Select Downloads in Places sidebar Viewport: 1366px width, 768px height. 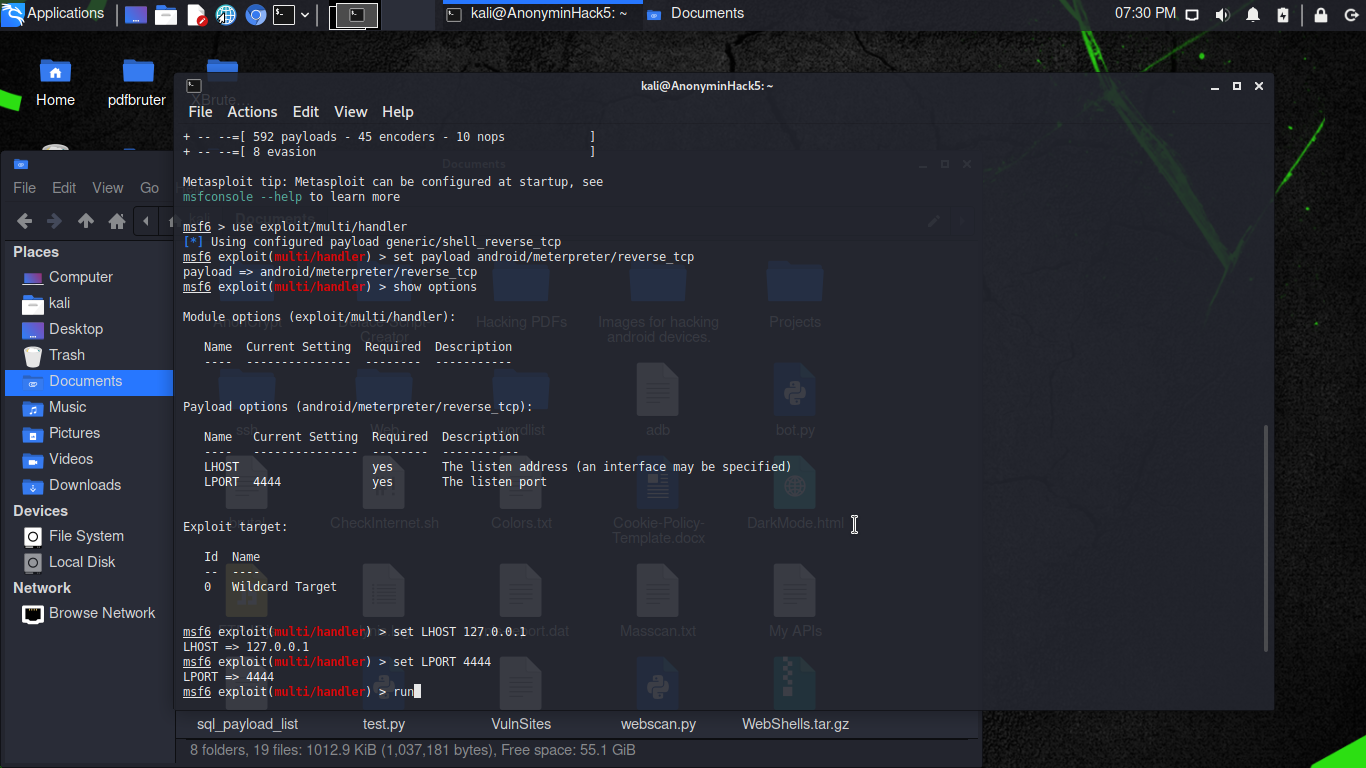[89, 485]
